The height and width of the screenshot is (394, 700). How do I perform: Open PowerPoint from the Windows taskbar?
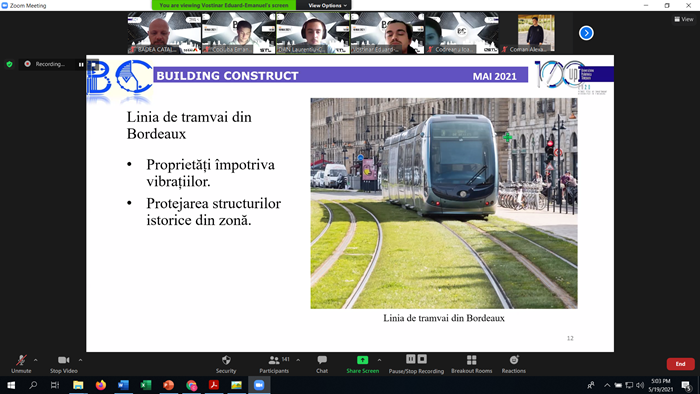click(168, 385)
